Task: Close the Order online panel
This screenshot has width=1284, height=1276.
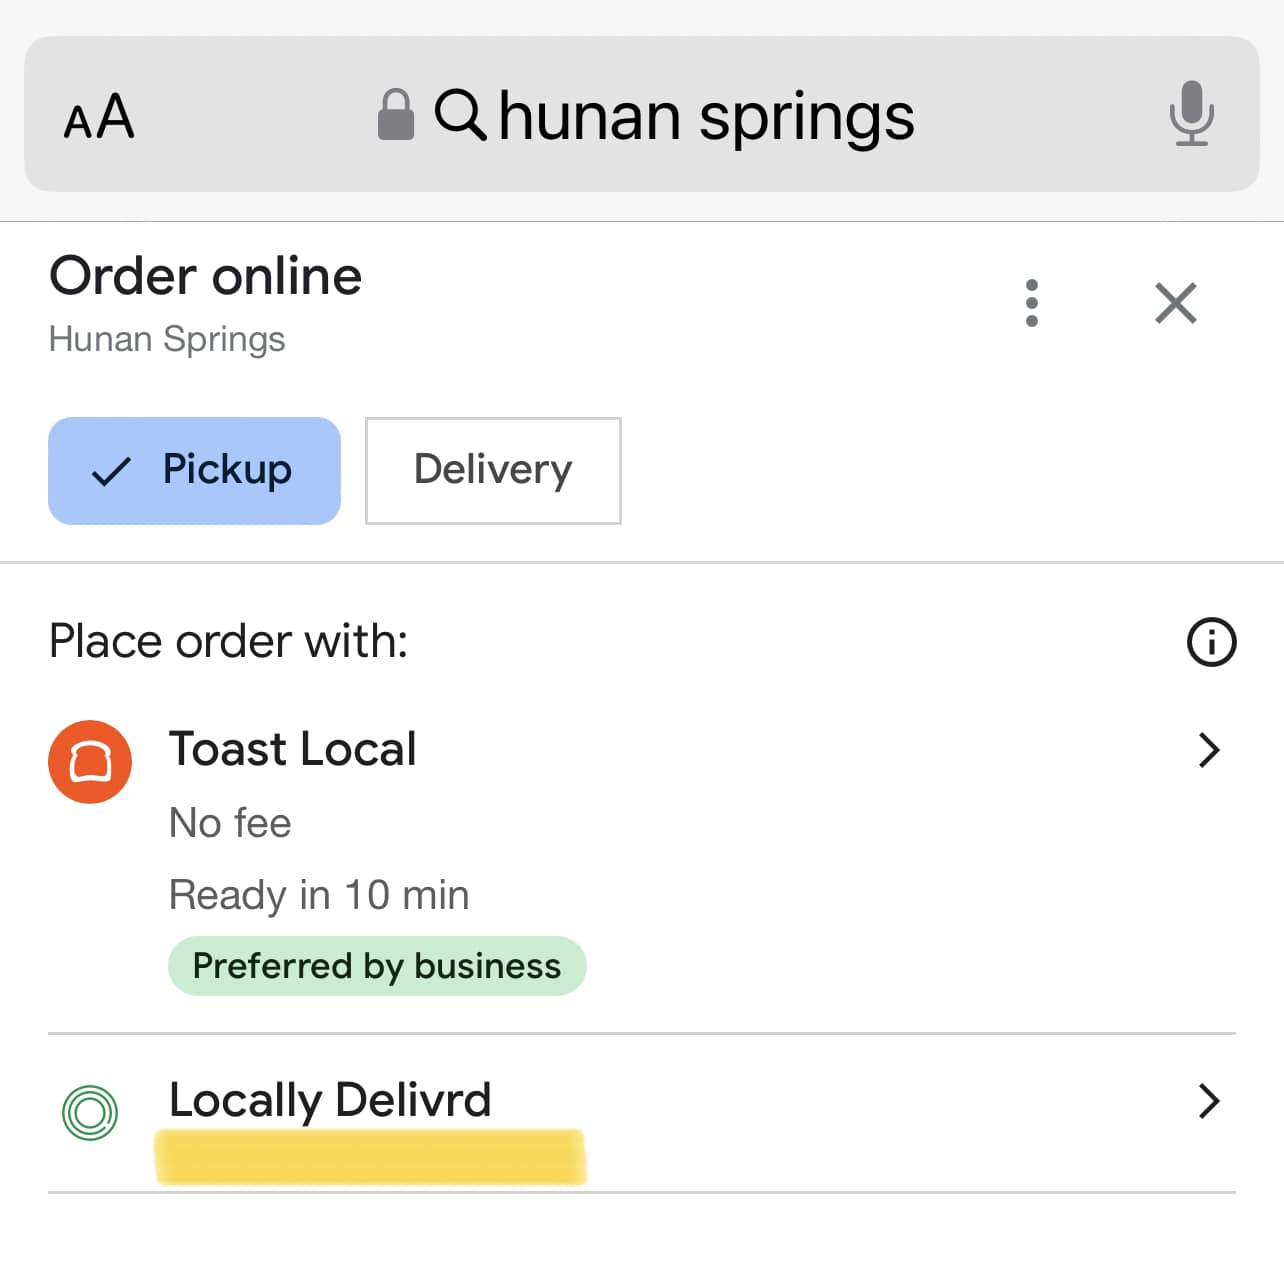Action: click(x=1176, y=303)
